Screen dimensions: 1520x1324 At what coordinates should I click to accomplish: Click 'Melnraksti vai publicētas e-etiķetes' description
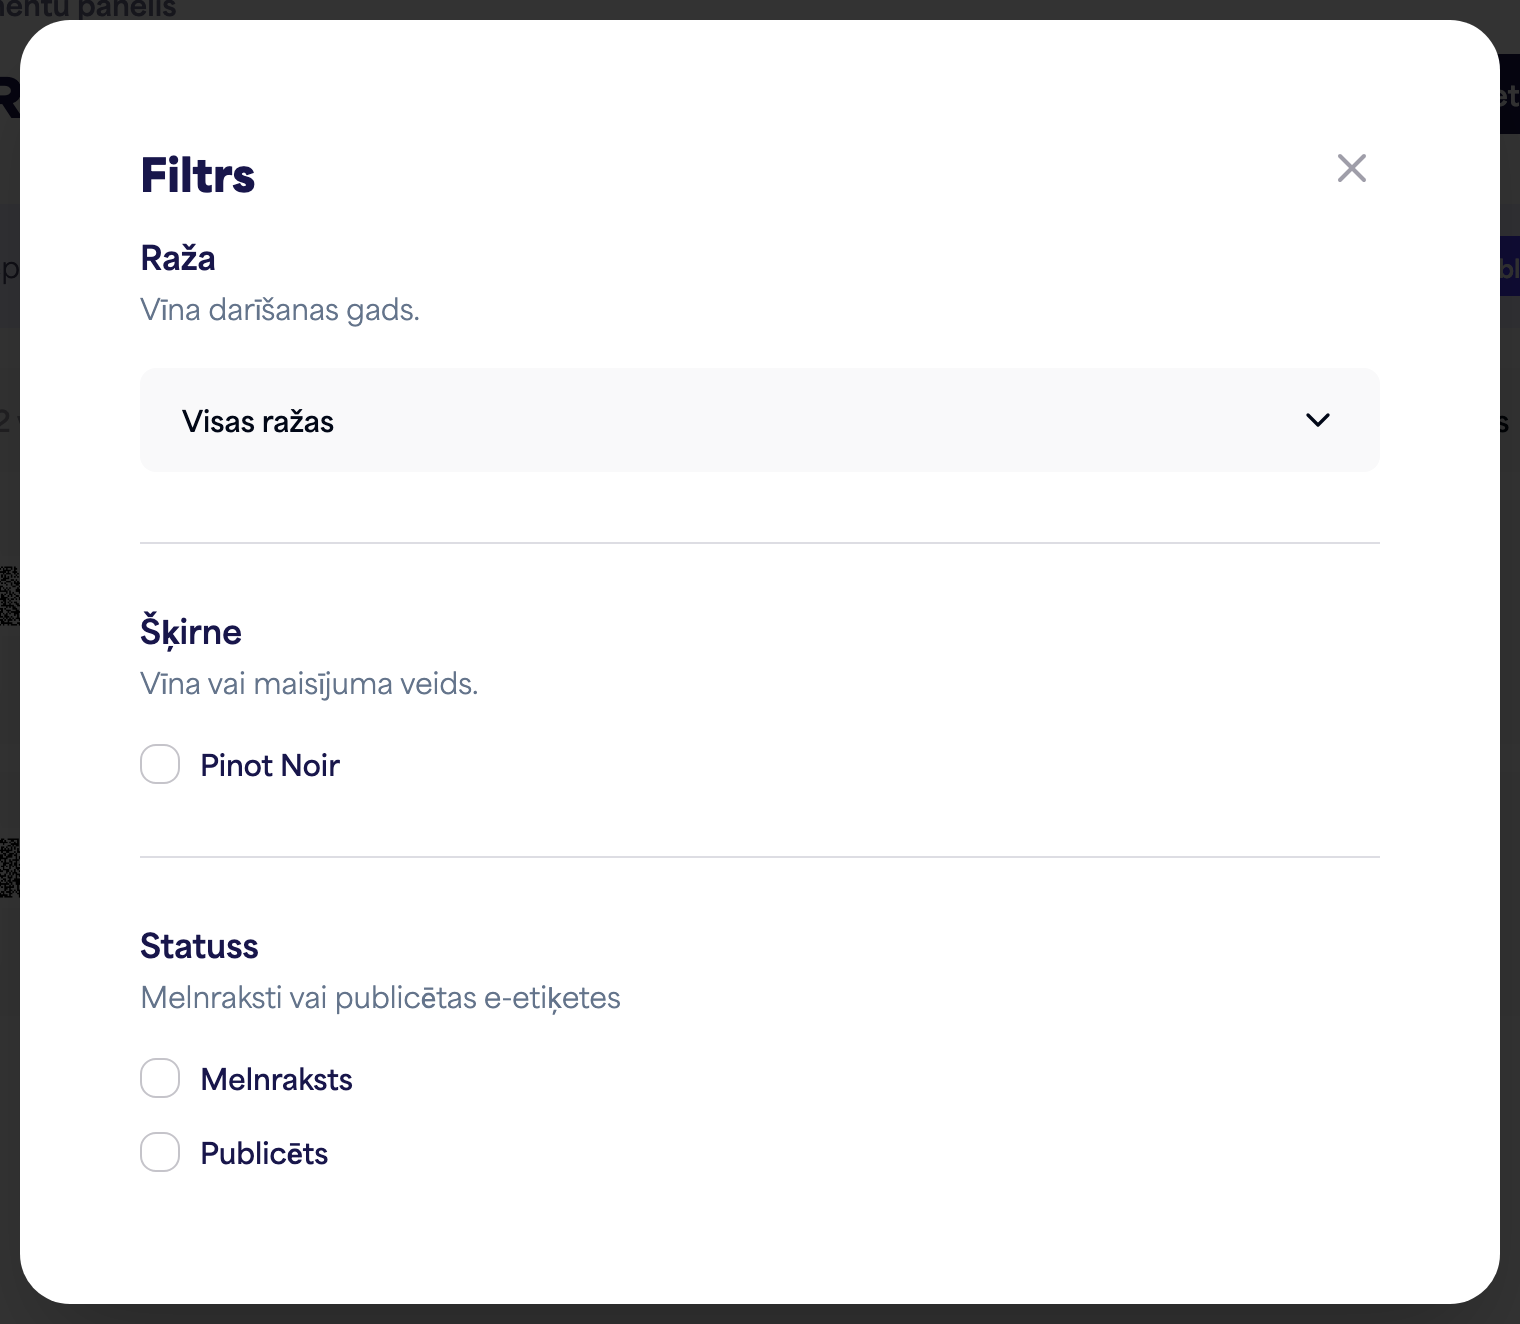[380, 998]
